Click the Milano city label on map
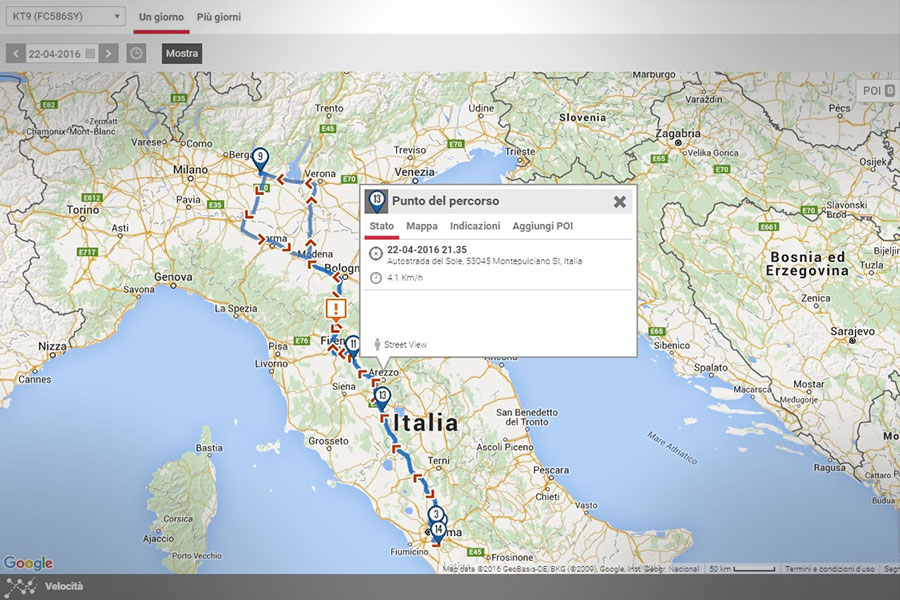The height and width of the screenshot is (600, 900). (191, 170)
